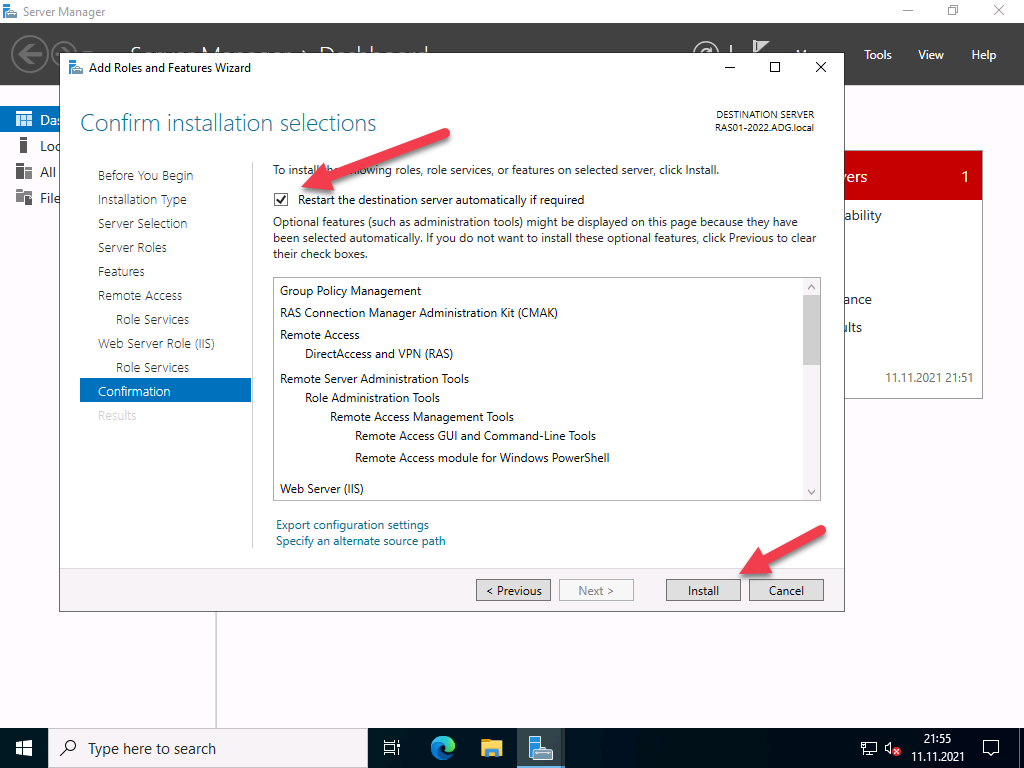
Task: Click Remote Access GUI and Command-Line Tools
Action: [475, 436]
